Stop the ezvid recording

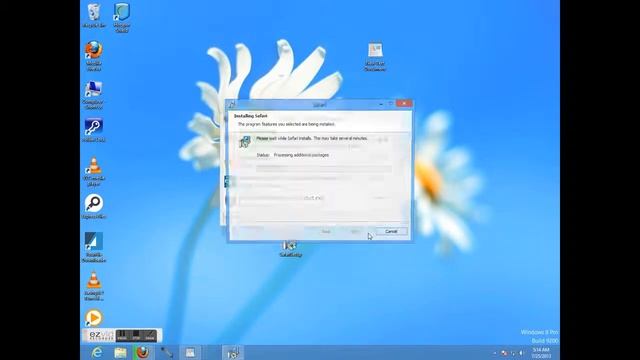pos(136,336)
